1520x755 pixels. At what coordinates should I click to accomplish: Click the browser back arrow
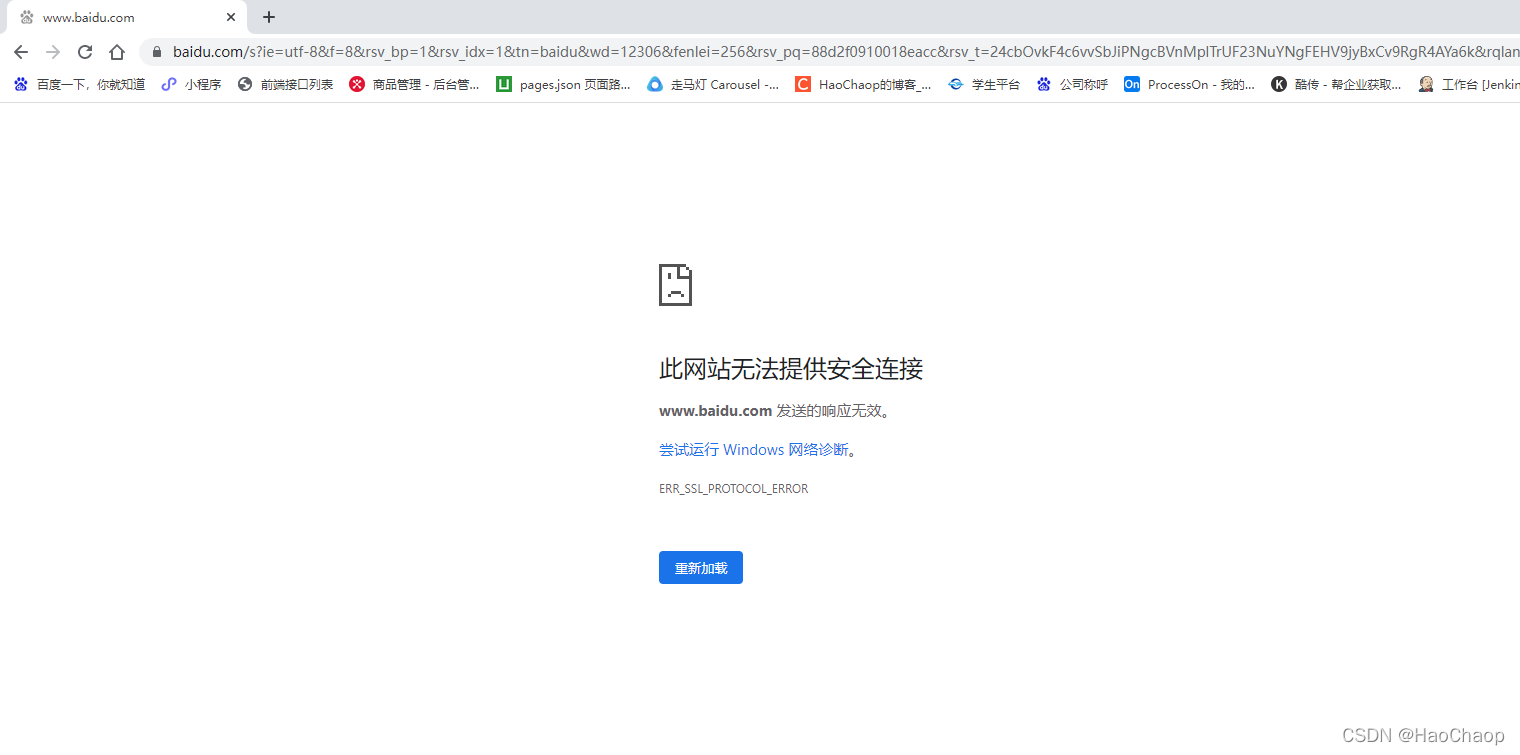21,52
